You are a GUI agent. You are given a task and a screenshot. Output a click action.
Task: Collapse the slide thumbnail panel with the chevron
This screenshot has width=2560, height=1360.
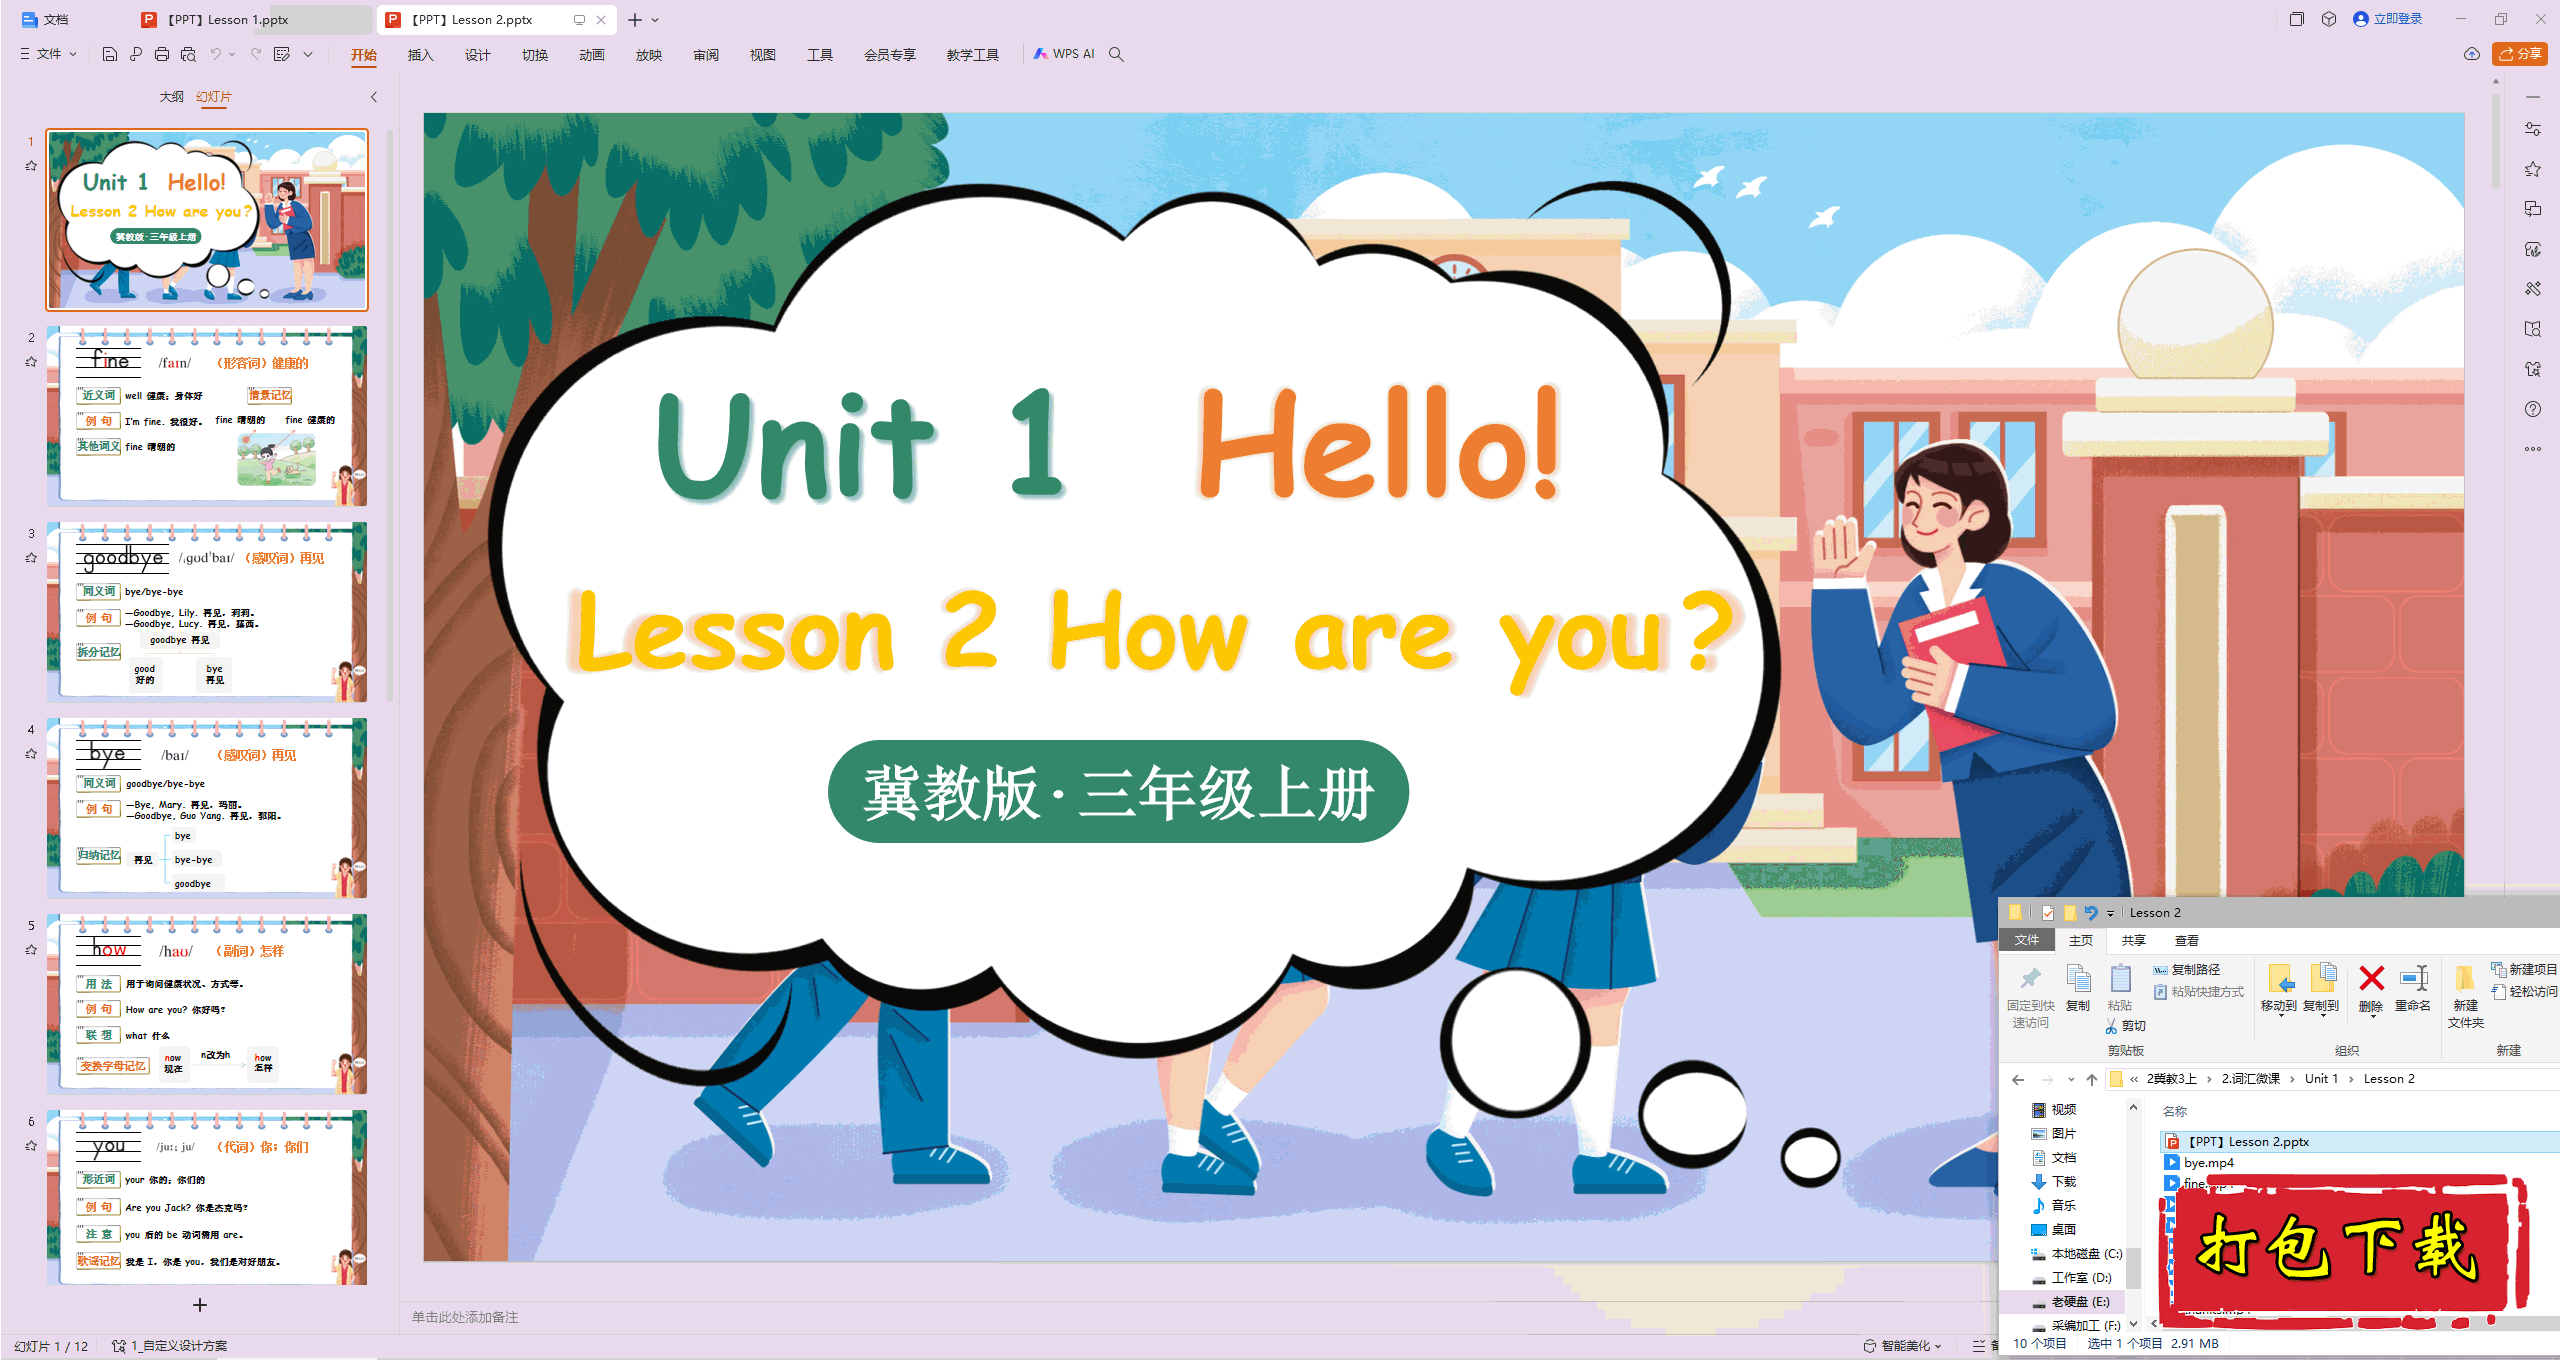(x=374, y=97)
